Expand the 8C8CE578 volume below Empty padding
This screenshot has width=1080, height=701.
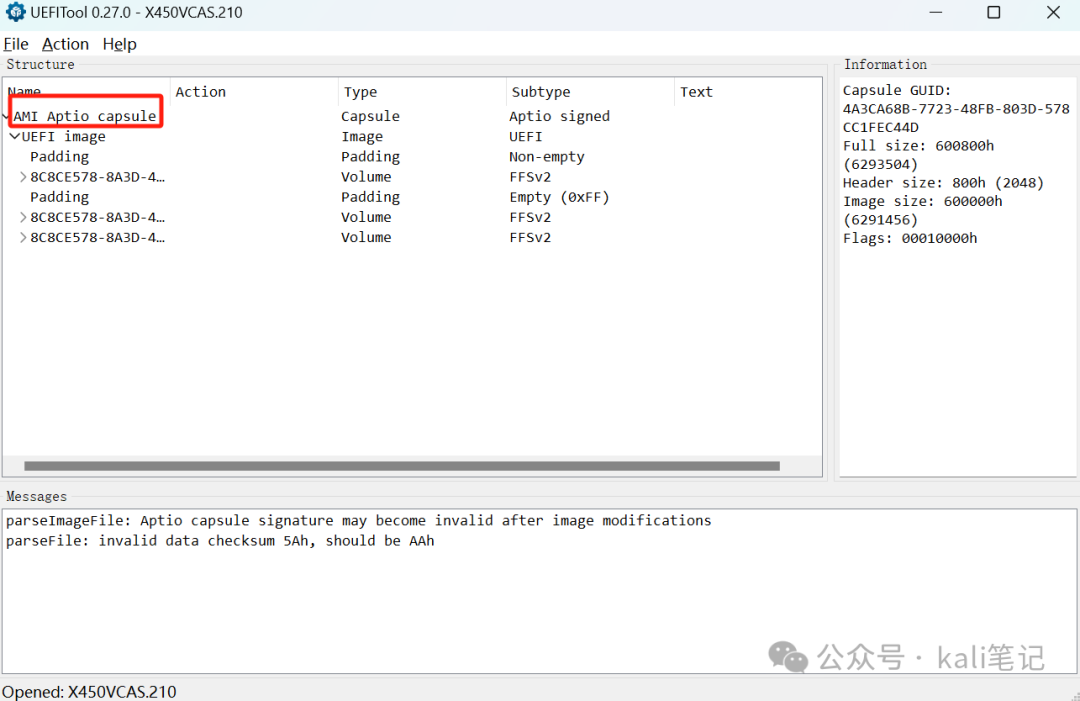tap(23, 217)
